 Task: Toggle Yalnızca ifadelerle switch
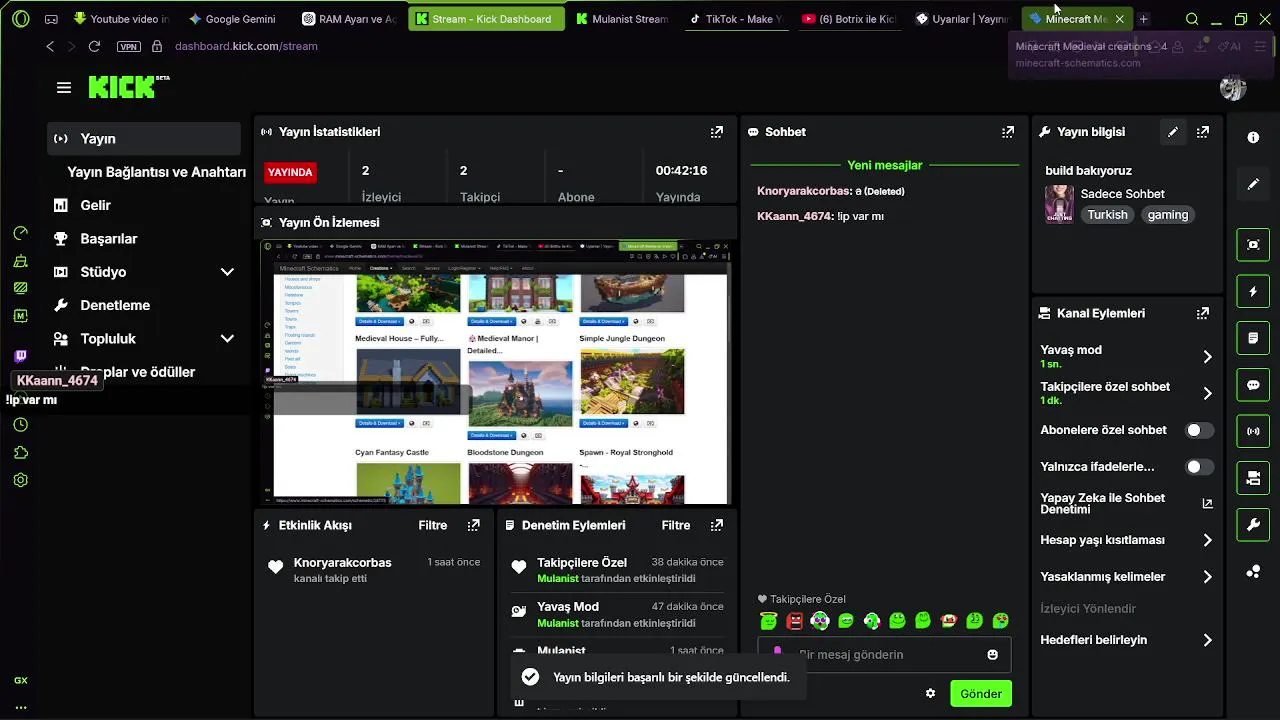[1199, 467]
